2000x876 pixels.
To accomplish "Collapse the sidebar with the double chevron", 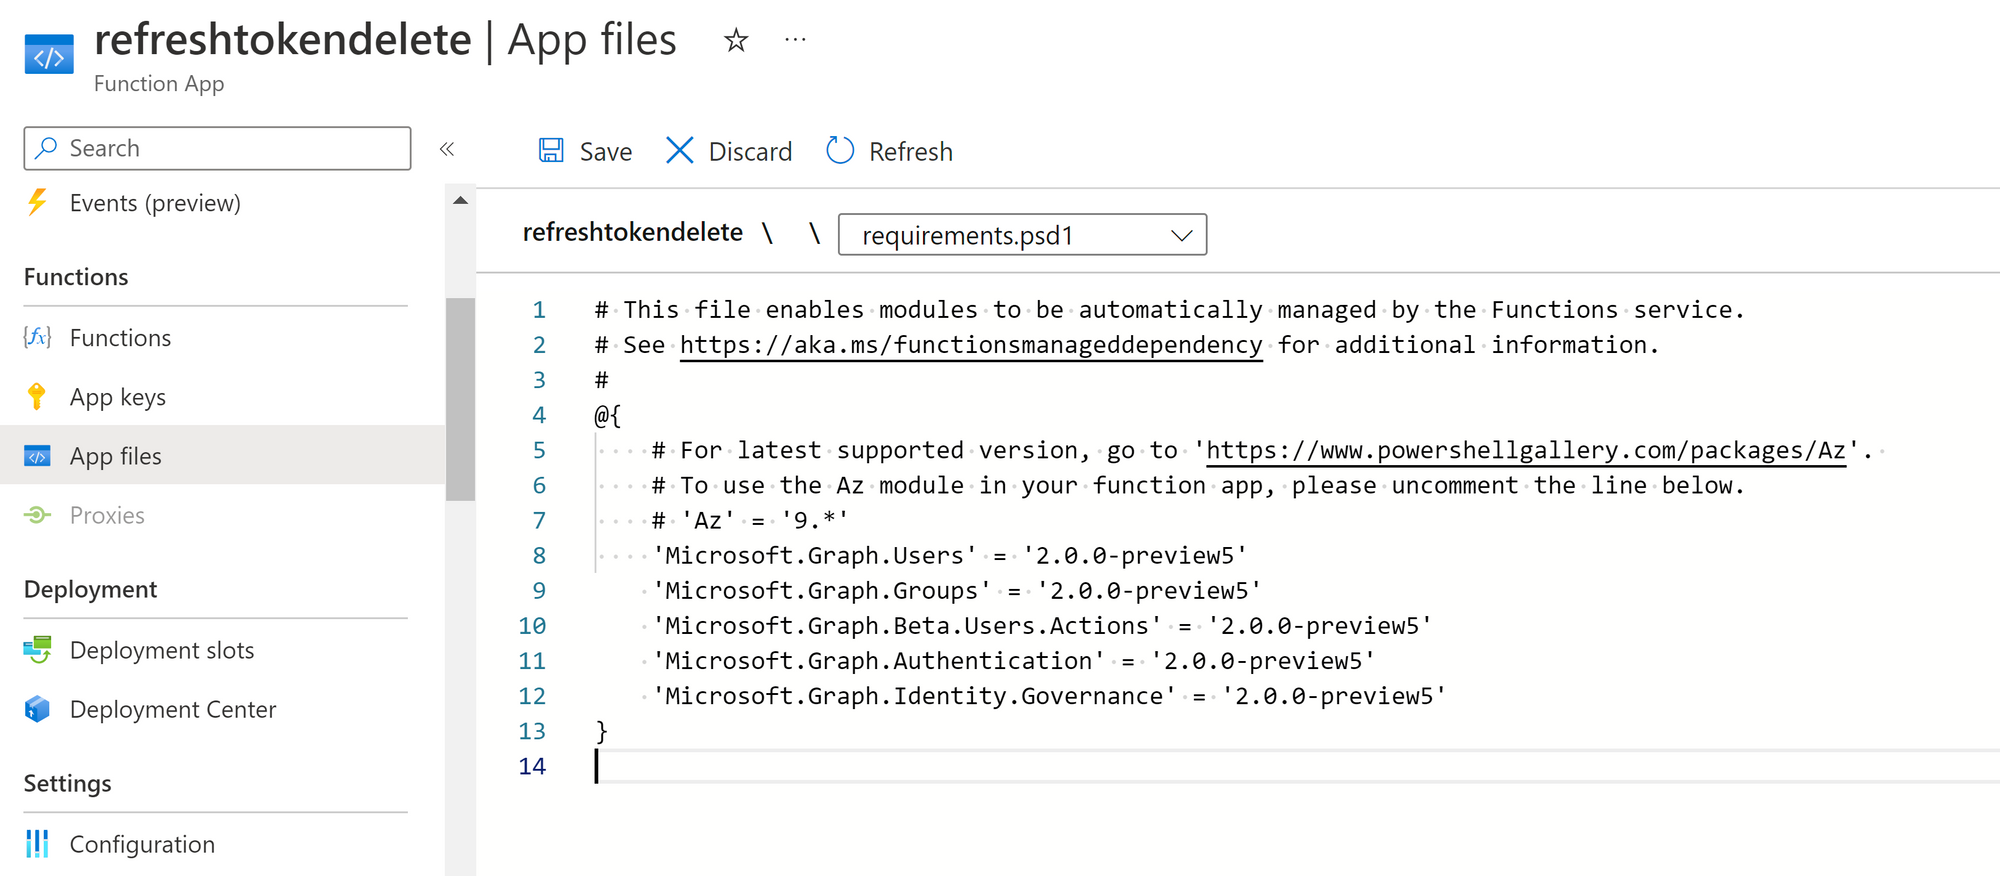I will pos(447,149).
